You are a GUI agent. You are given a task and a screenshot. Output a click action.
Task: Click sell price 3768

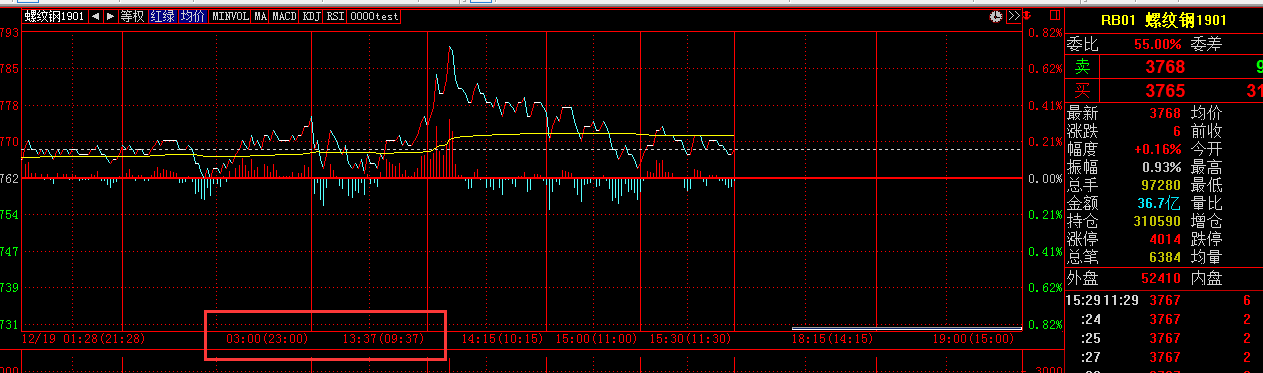pyautogui.click(x=1165, y=67)
